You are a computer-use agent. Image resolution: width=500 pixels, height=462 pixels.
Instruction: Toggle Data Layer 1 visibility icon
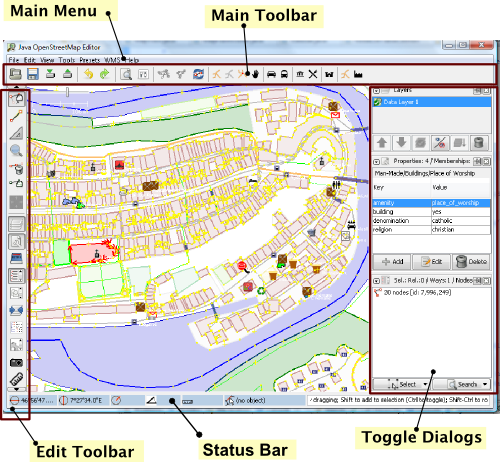[377, 102]
